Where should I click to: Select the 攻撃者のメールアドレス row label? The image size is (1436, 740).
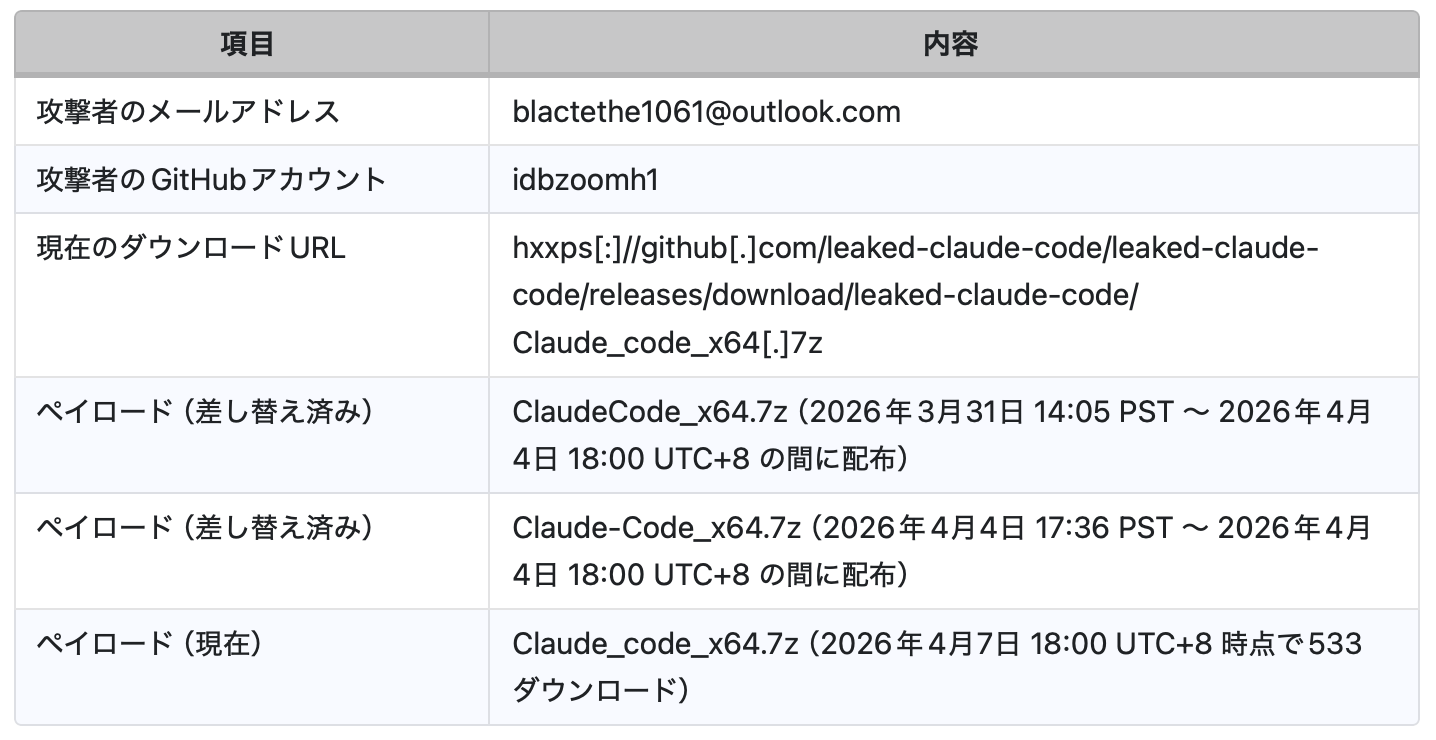point(188,112)
